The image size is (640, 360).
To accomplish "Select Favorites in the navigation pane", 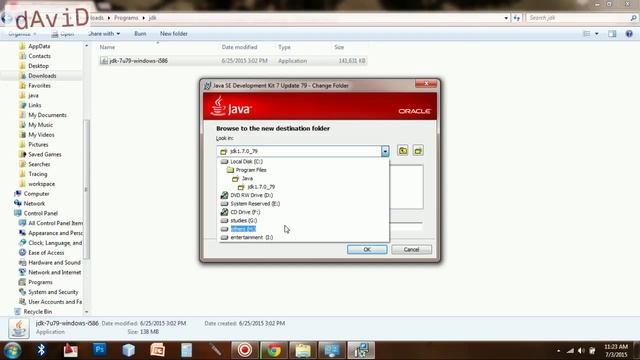I will click(39, 86).
